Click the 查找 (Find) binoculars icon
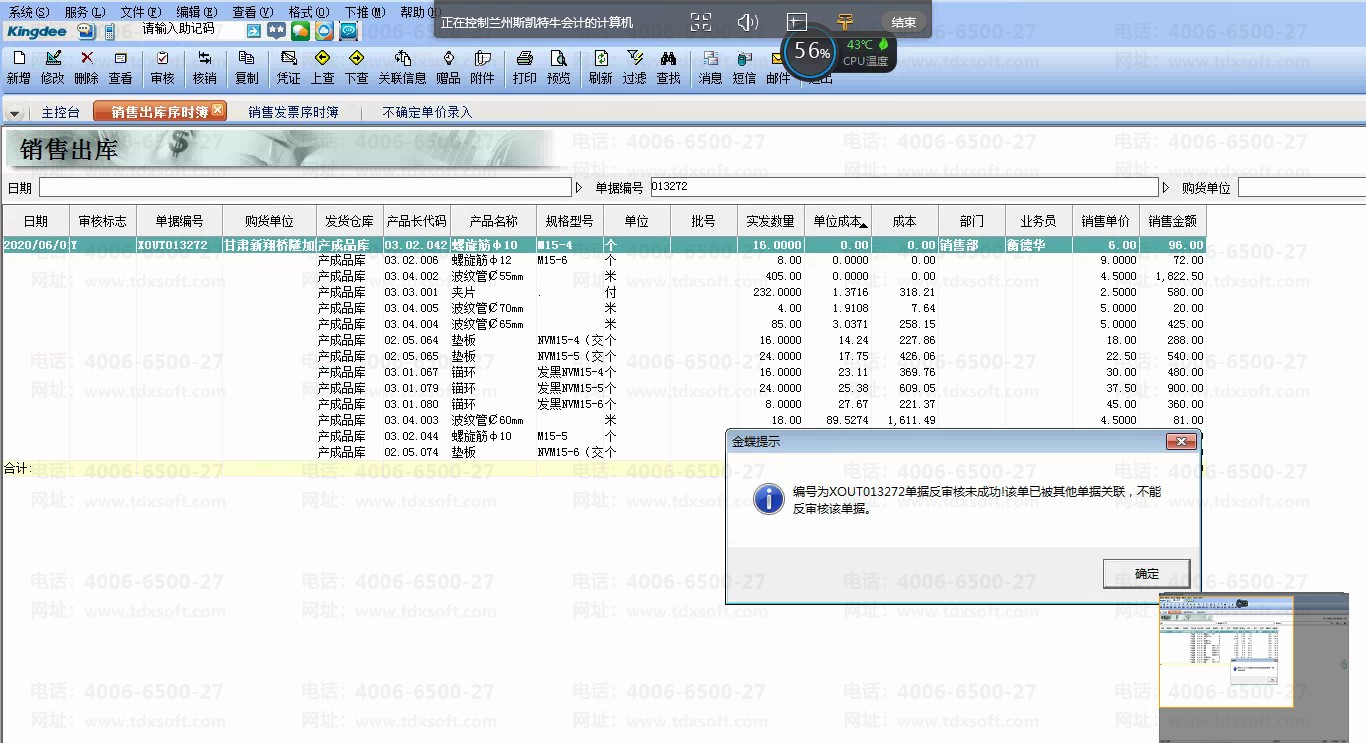 click(x=669, y=67)
